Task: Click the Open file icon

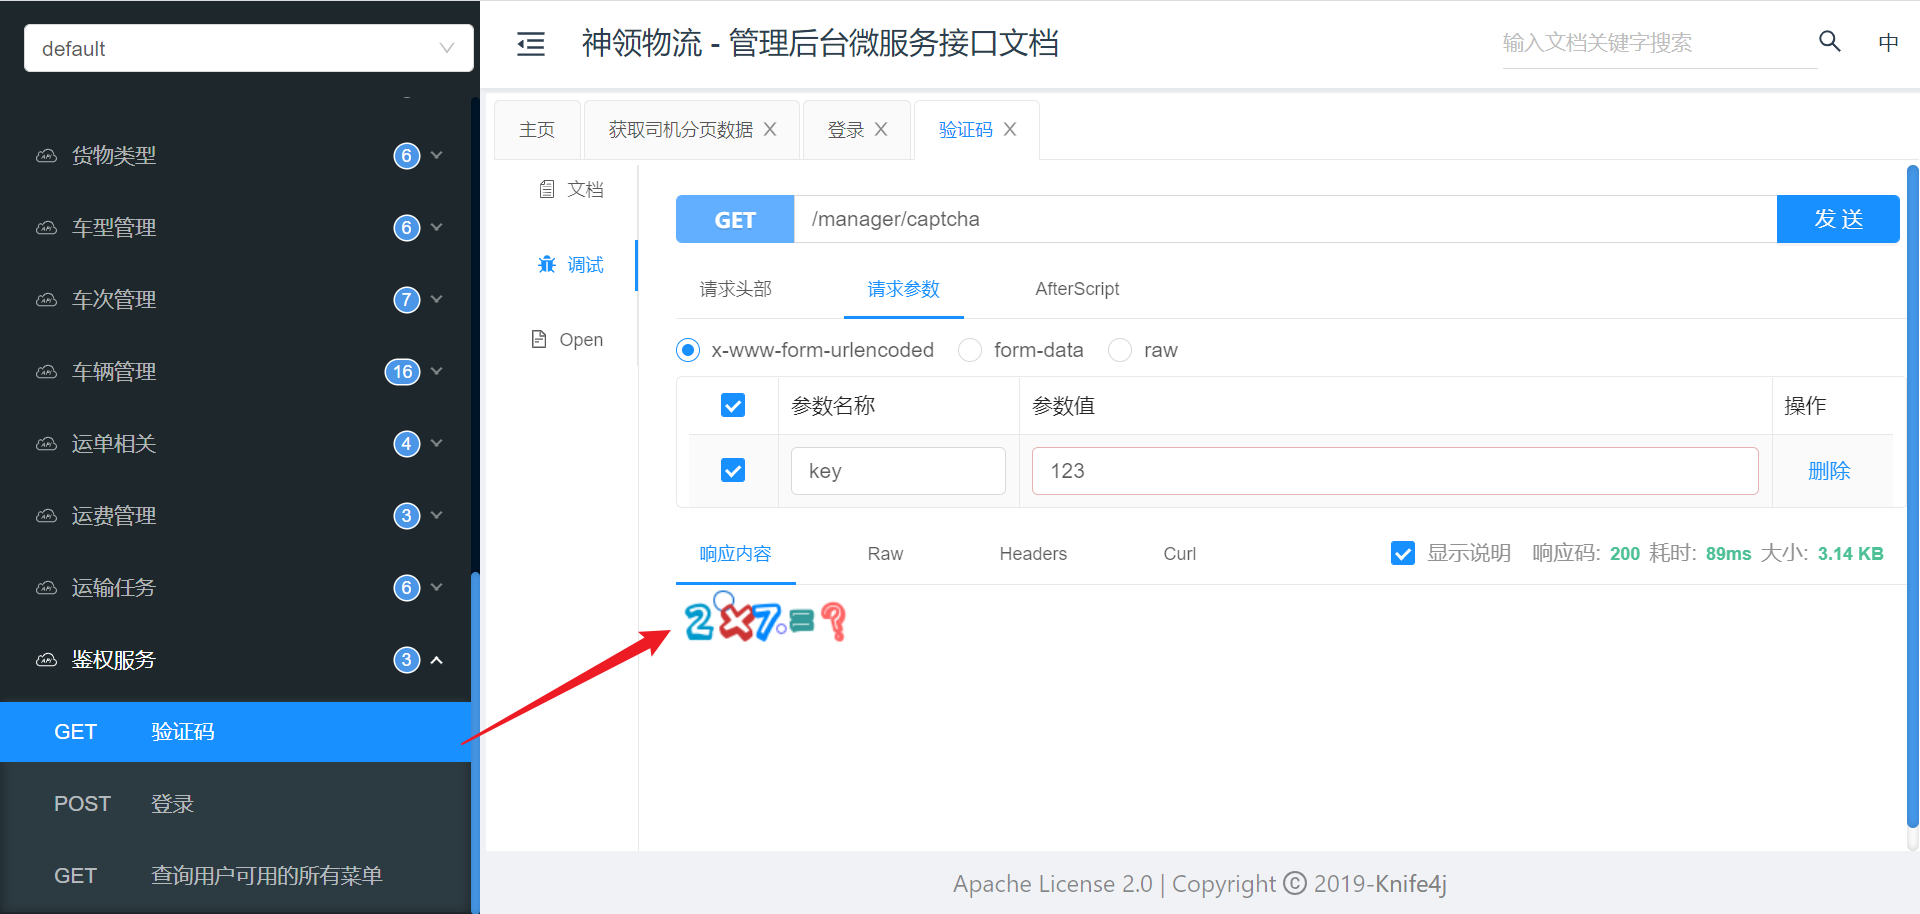Action: point(539,340)
